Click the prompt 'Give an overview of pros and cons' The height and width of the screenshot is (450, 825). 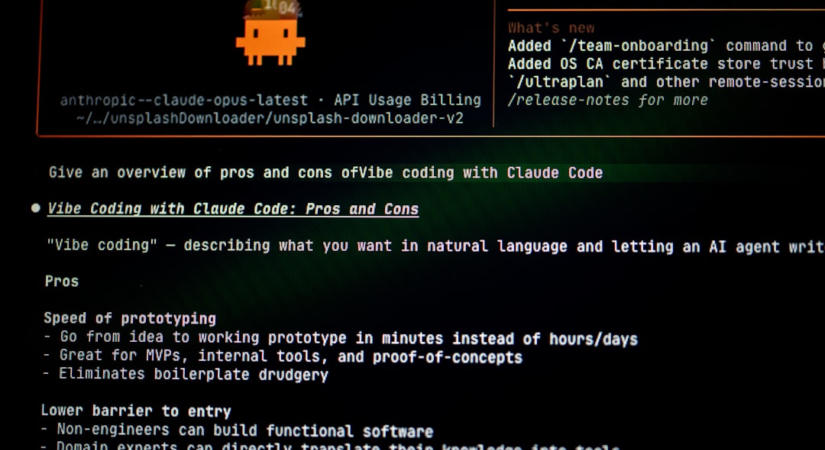tap(326, 173)
